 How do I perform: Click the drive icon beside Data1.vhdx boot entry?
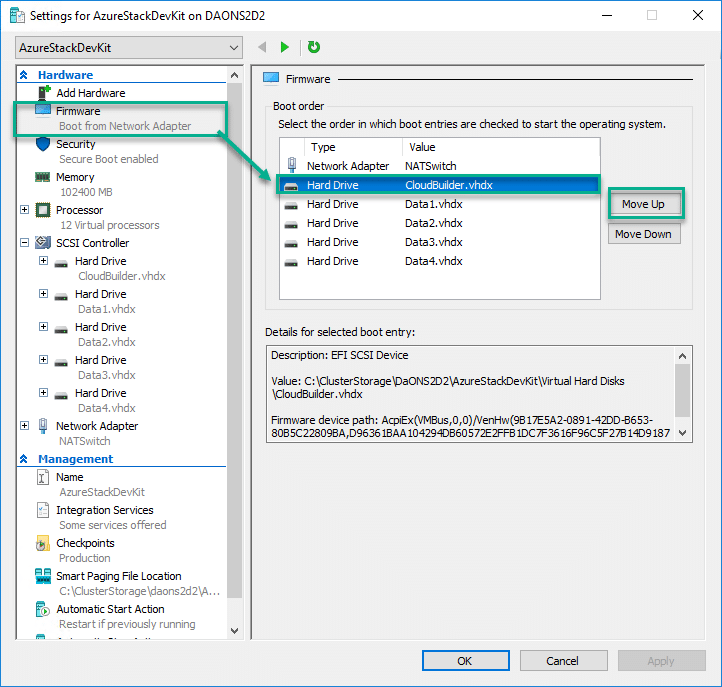[x=291, y=205]
